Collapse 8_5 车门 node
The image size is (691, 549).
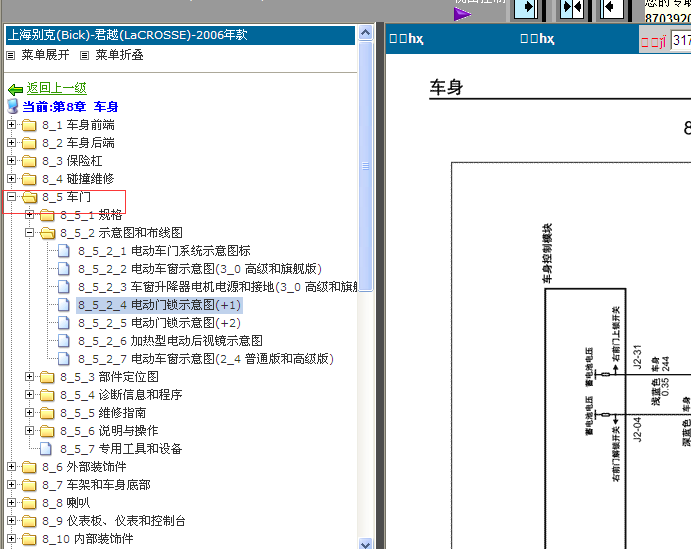11,197
